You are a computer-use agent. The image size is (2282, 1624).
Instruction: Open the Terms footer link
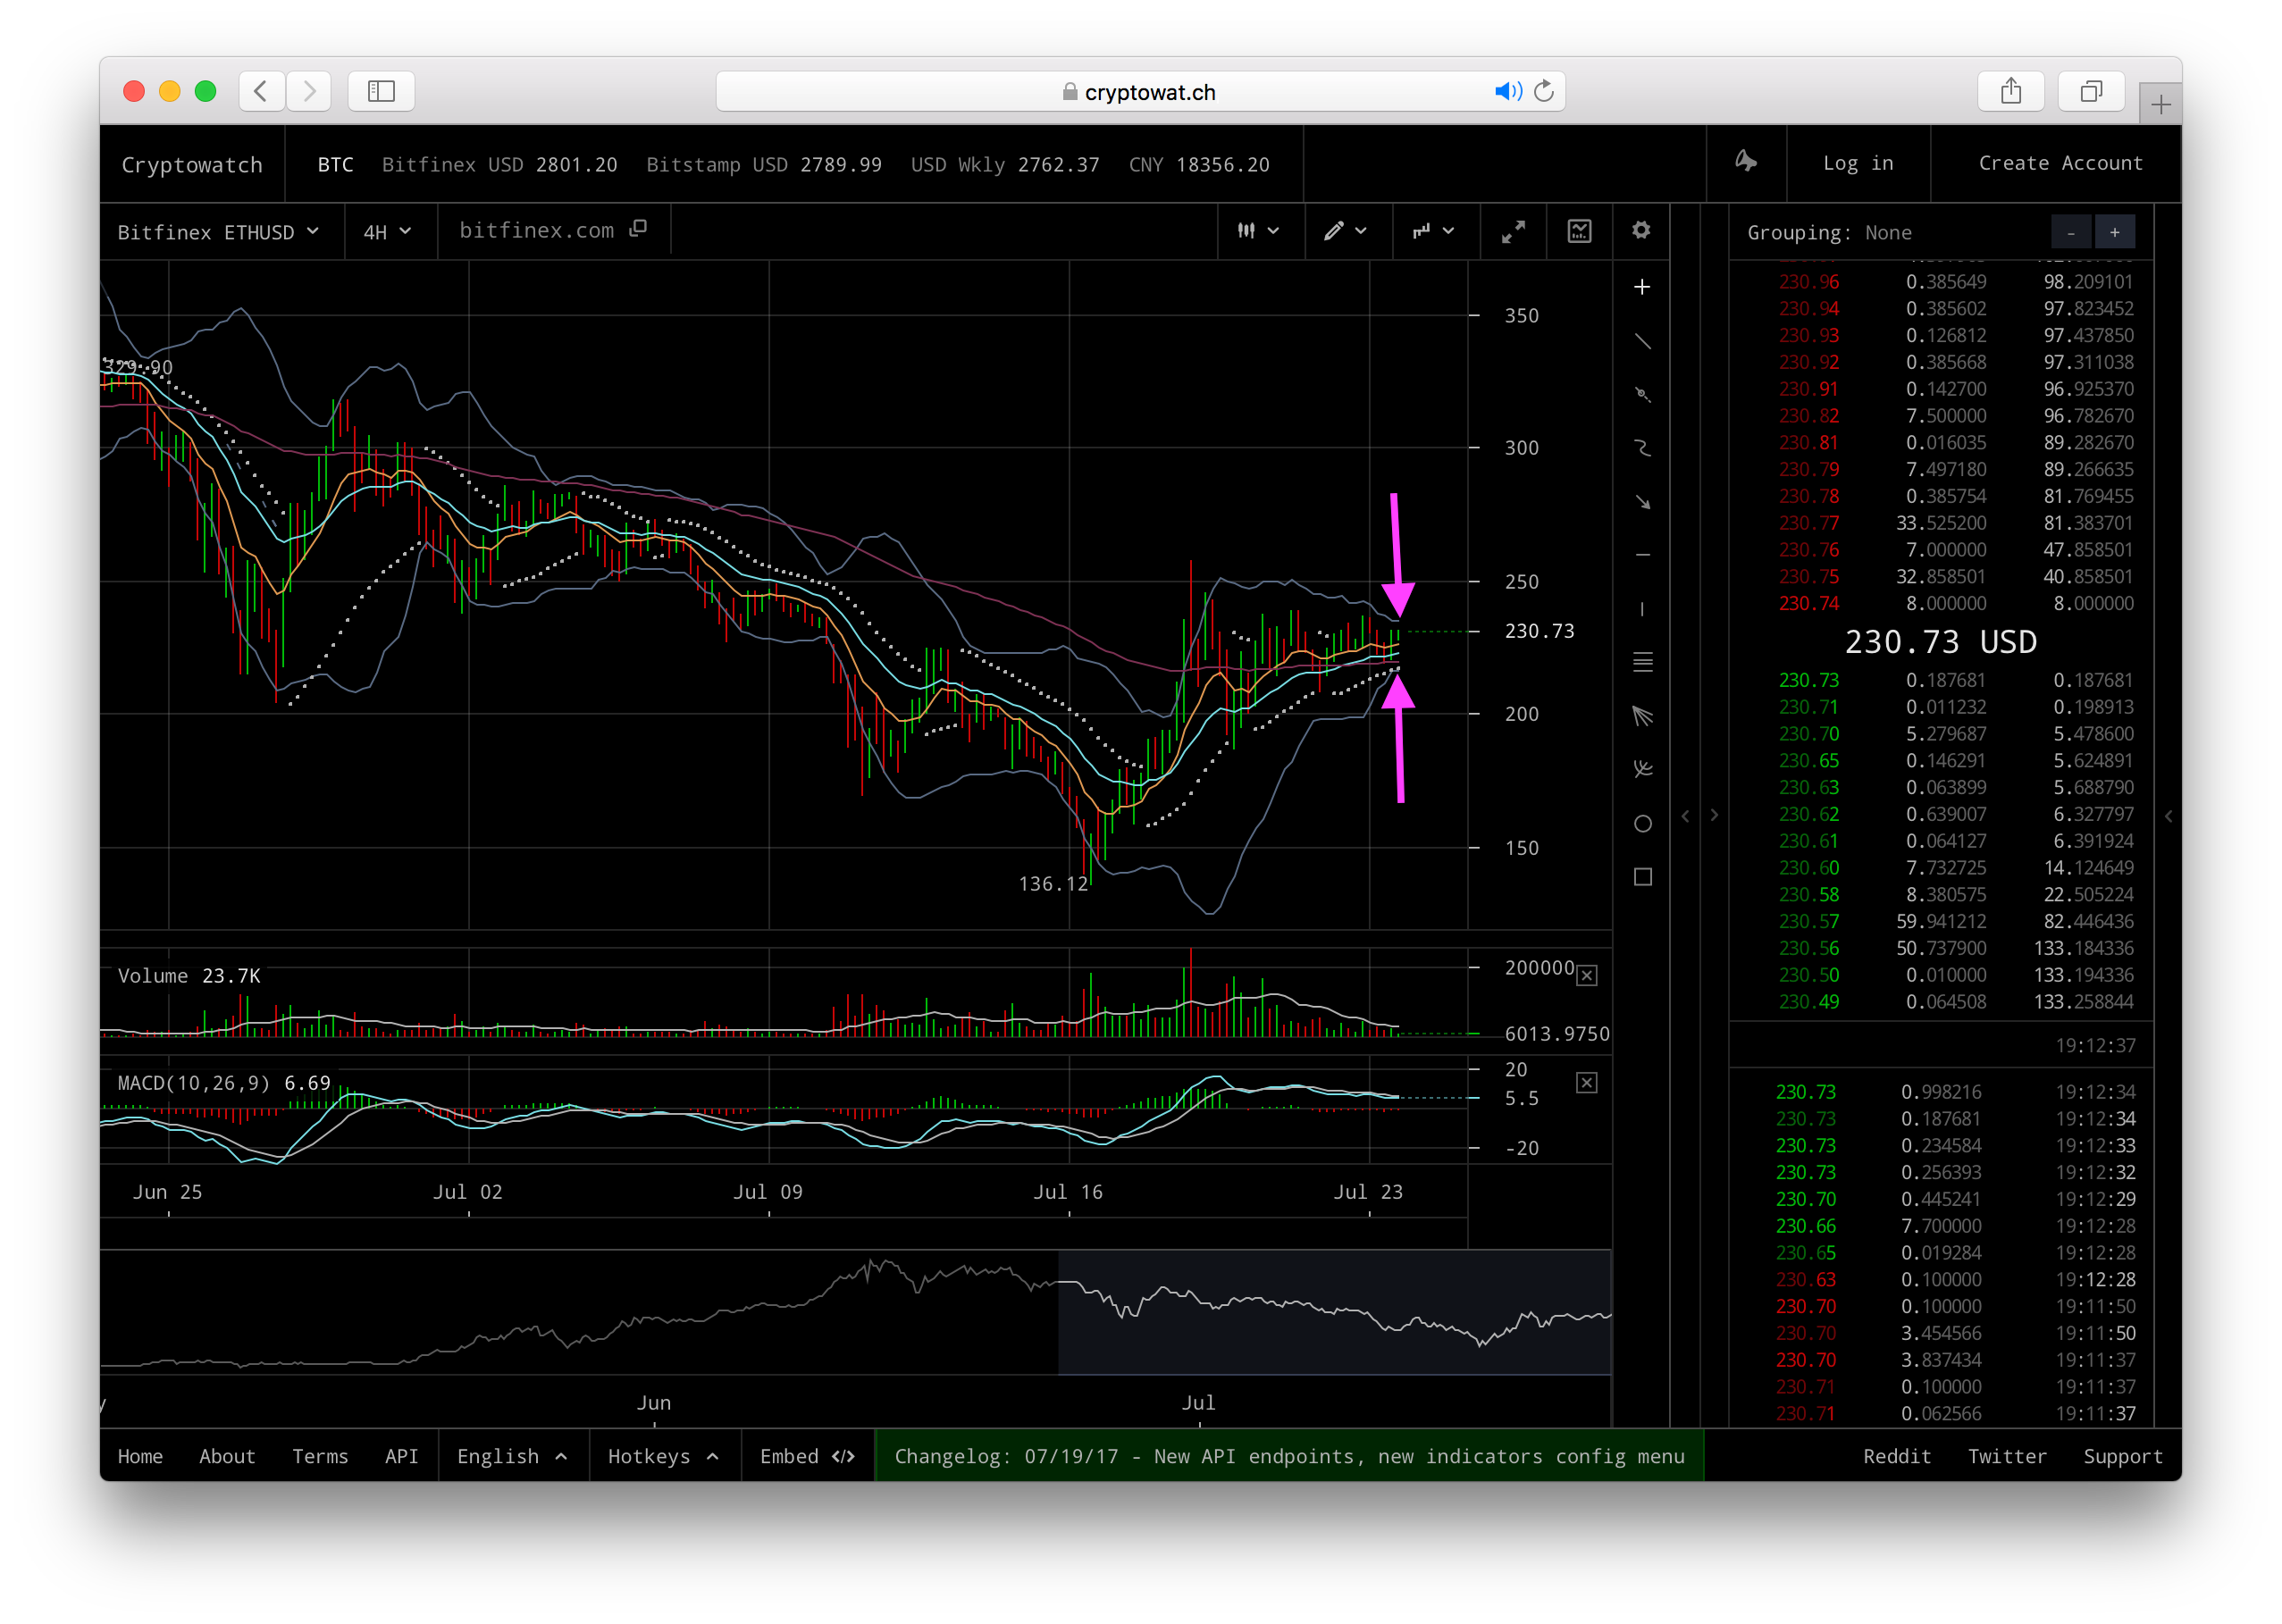point(320,1457)
